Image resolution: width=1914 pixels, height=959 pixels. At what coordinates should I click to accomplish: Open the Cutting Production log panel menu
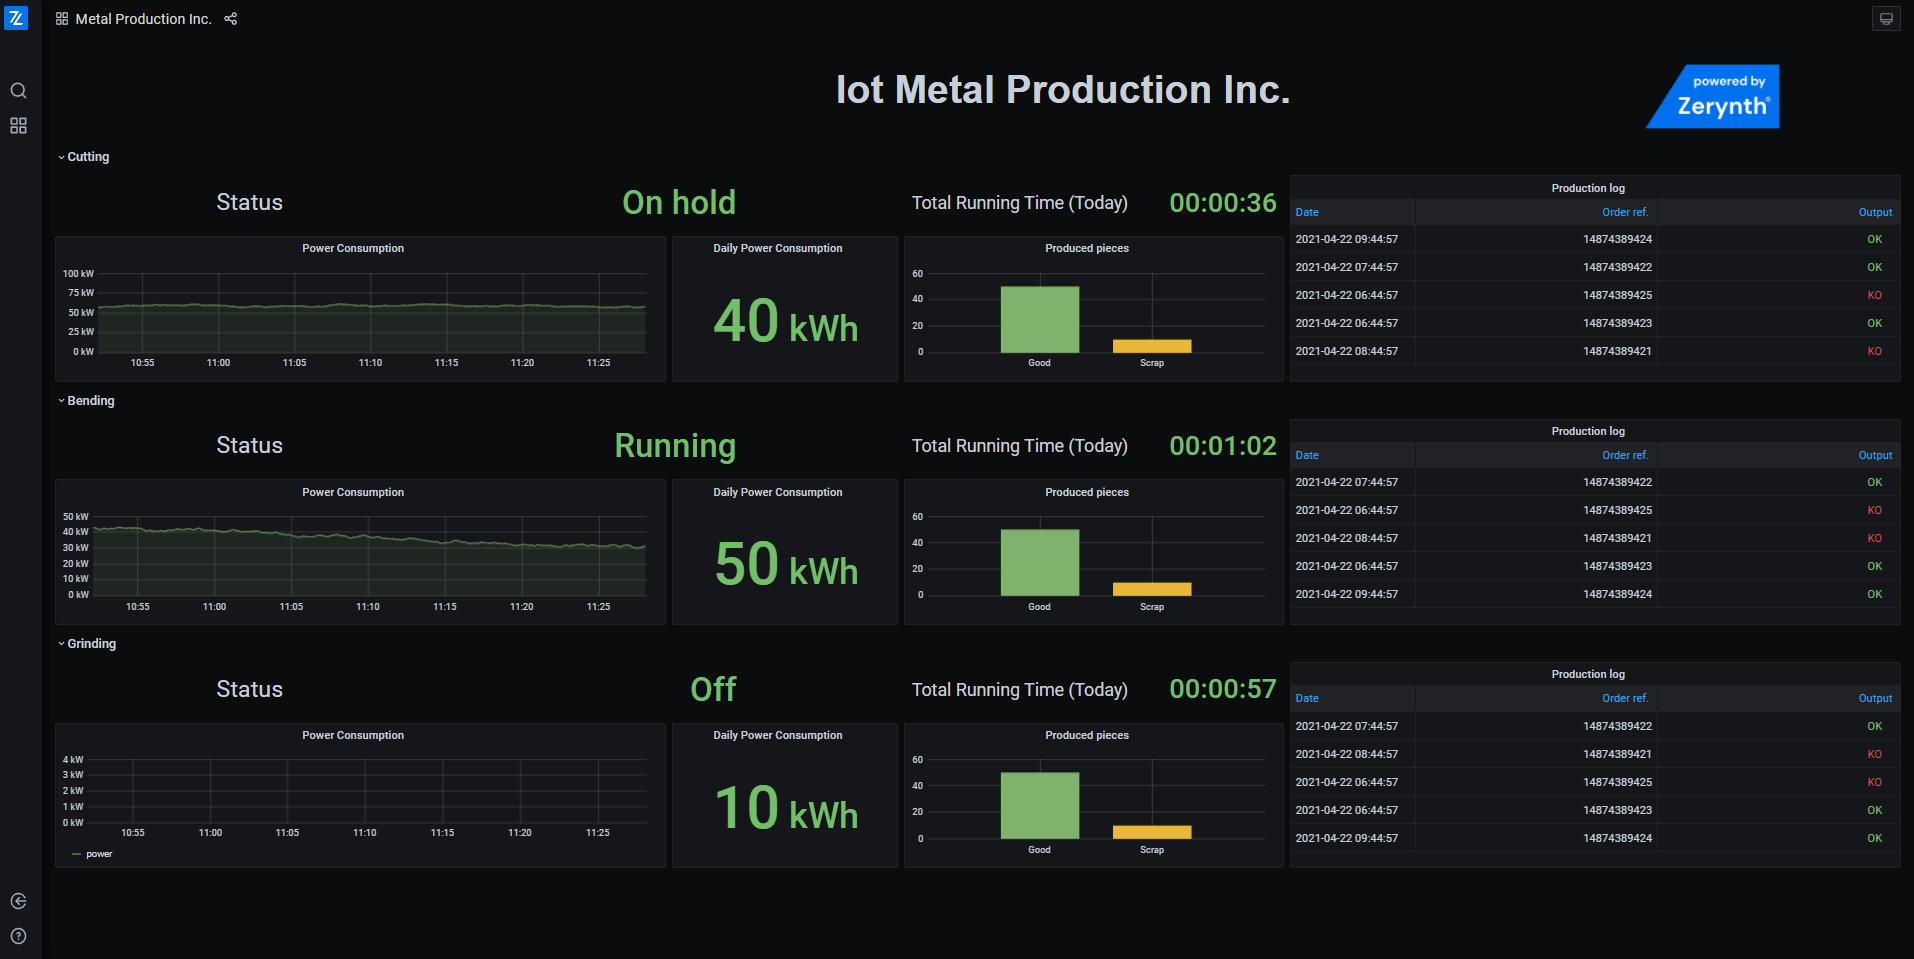(x=1588, y=187)
